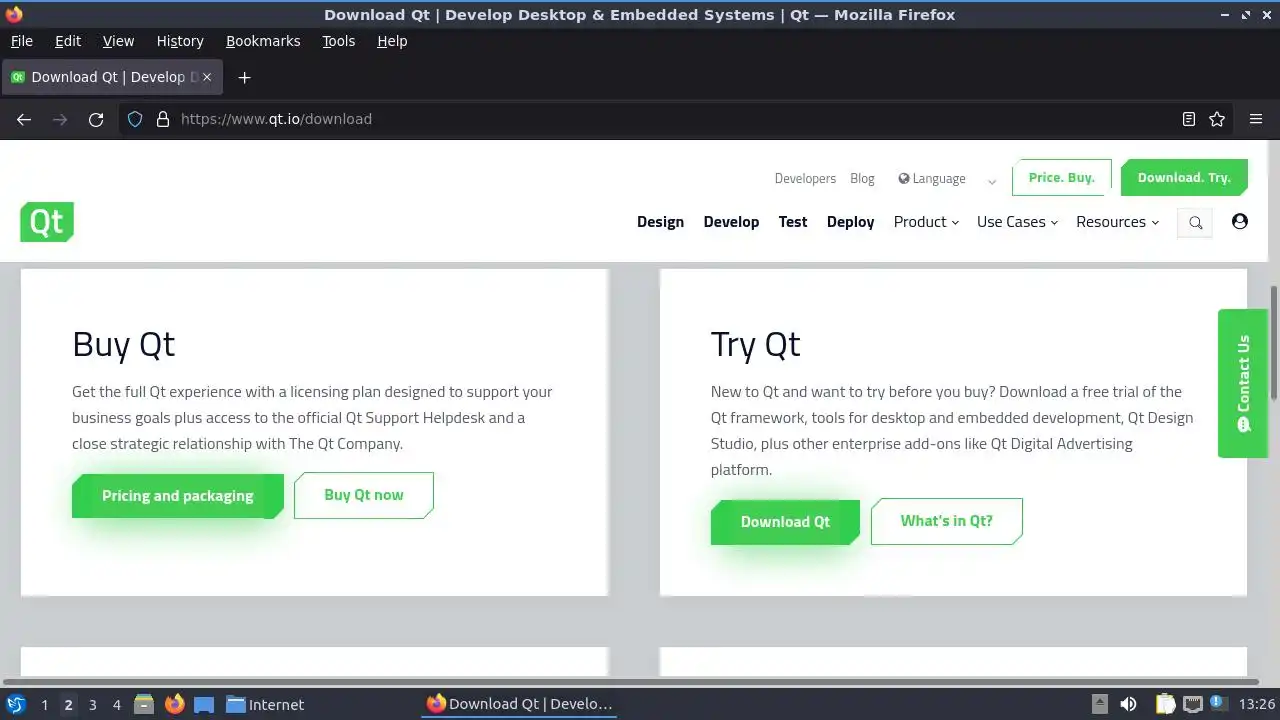
Task: Go back with the browser back arrow
Action: tap(24, 119)
